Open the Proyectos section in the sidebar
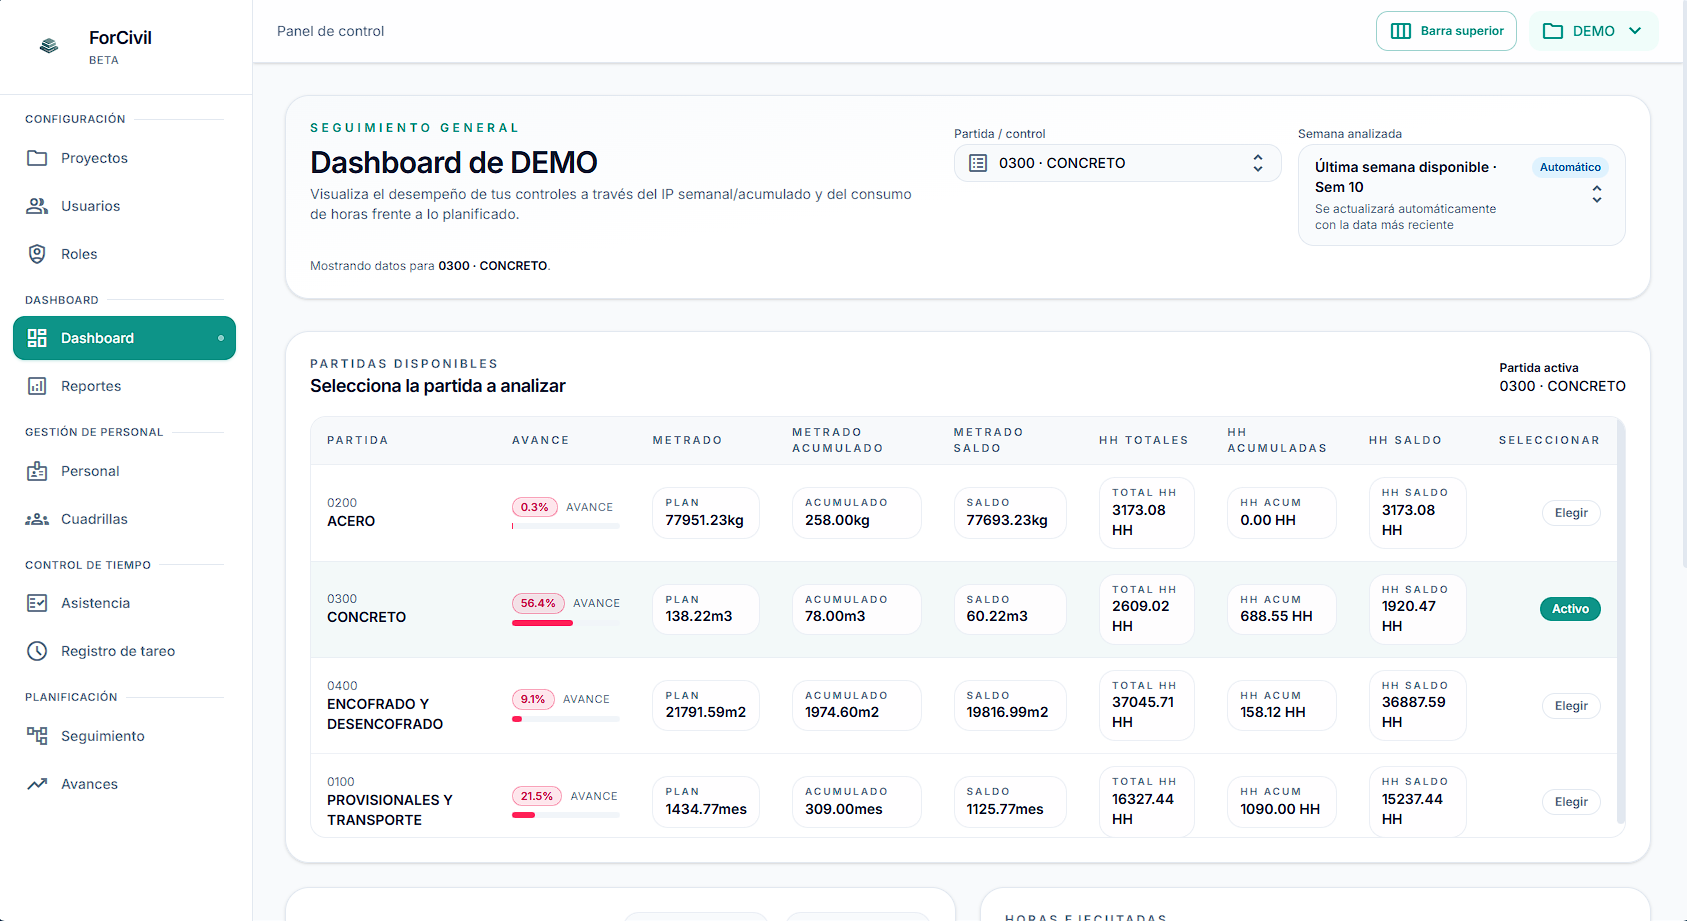Image resolution: width=1687 pixels, height=921 pixels. pos(37,157)
